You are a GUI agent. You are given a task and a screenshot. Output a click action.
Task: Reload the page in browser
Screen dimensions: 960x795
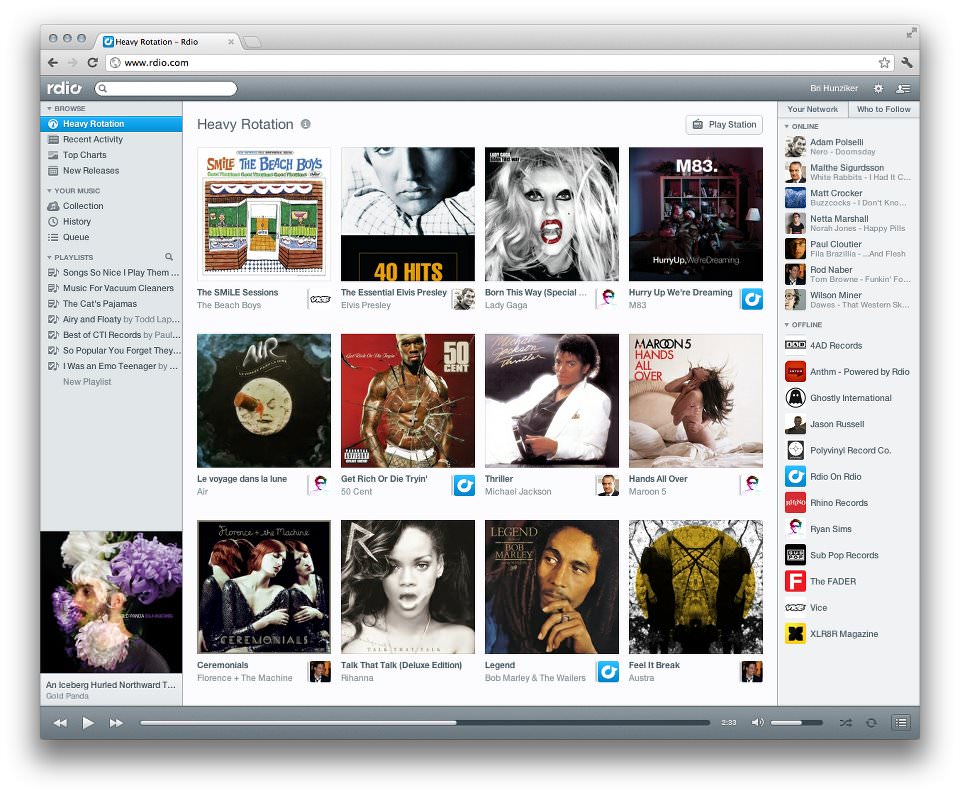click(92, 62)
